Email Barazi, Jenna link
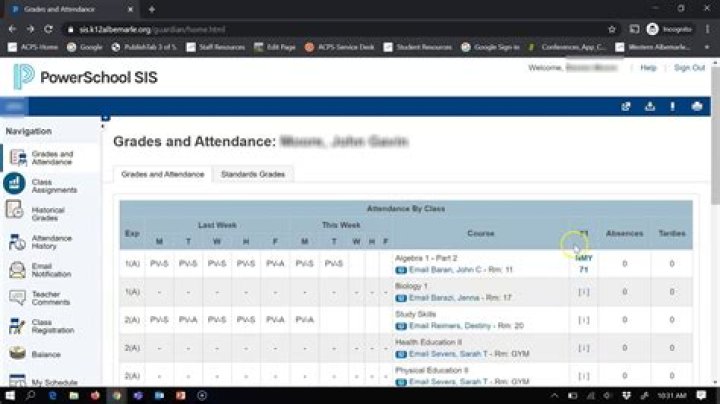Viewport: 720px width, 404px height. click(460, 298)
